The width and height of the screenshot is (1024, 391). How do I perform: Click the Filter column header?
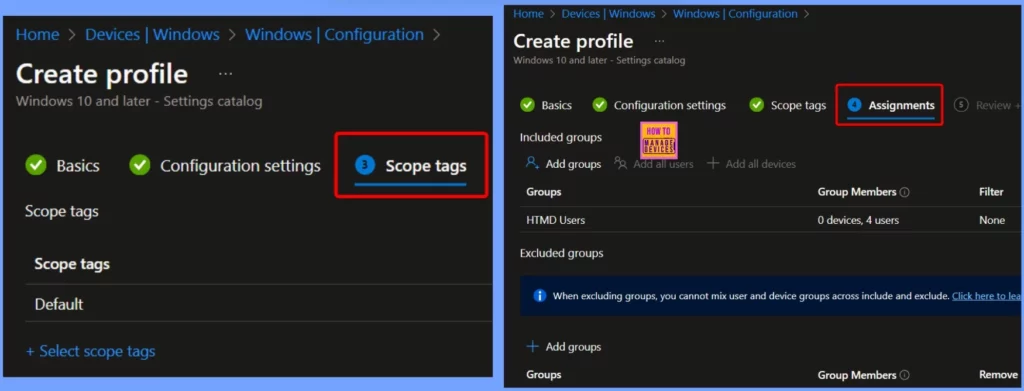click(991, 192)
